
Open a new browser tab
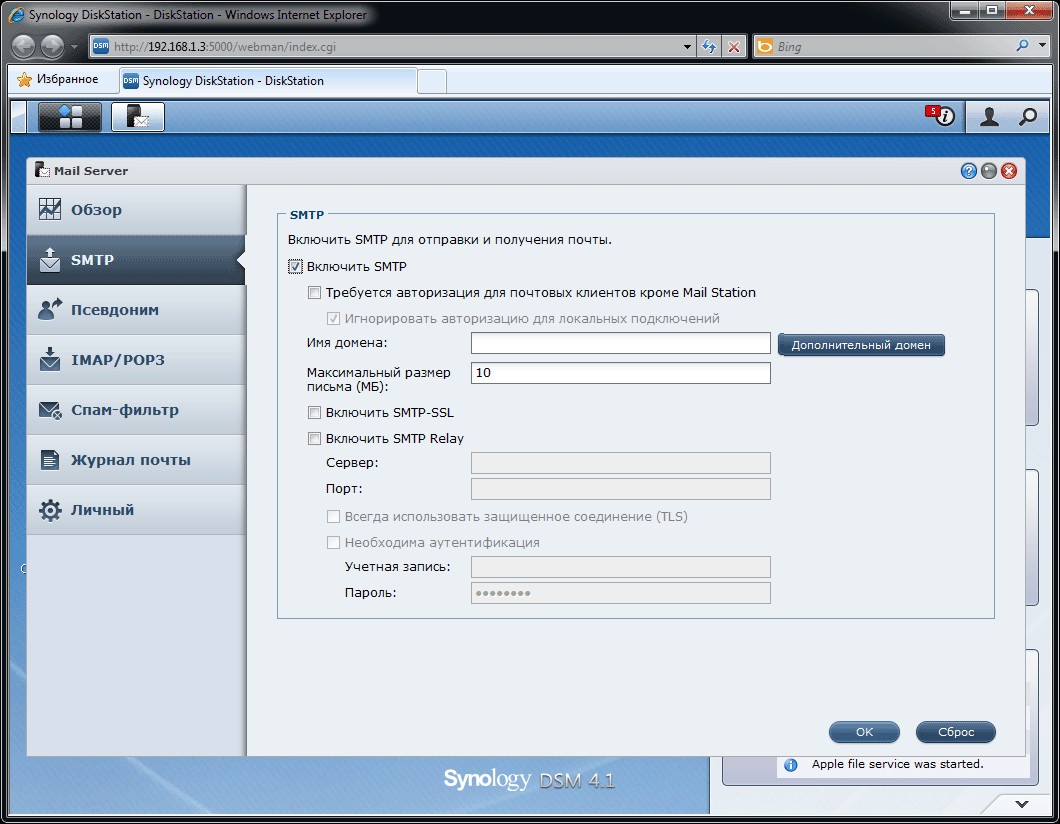click(x=432, y=81)
